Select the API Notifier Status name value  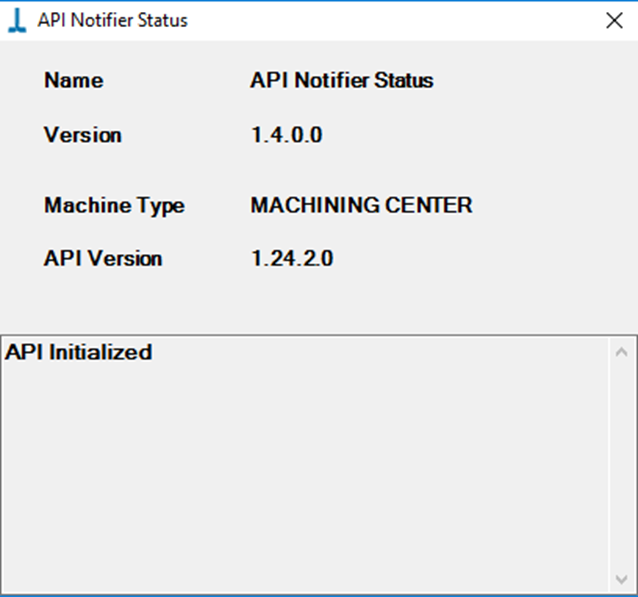(342, 80)
